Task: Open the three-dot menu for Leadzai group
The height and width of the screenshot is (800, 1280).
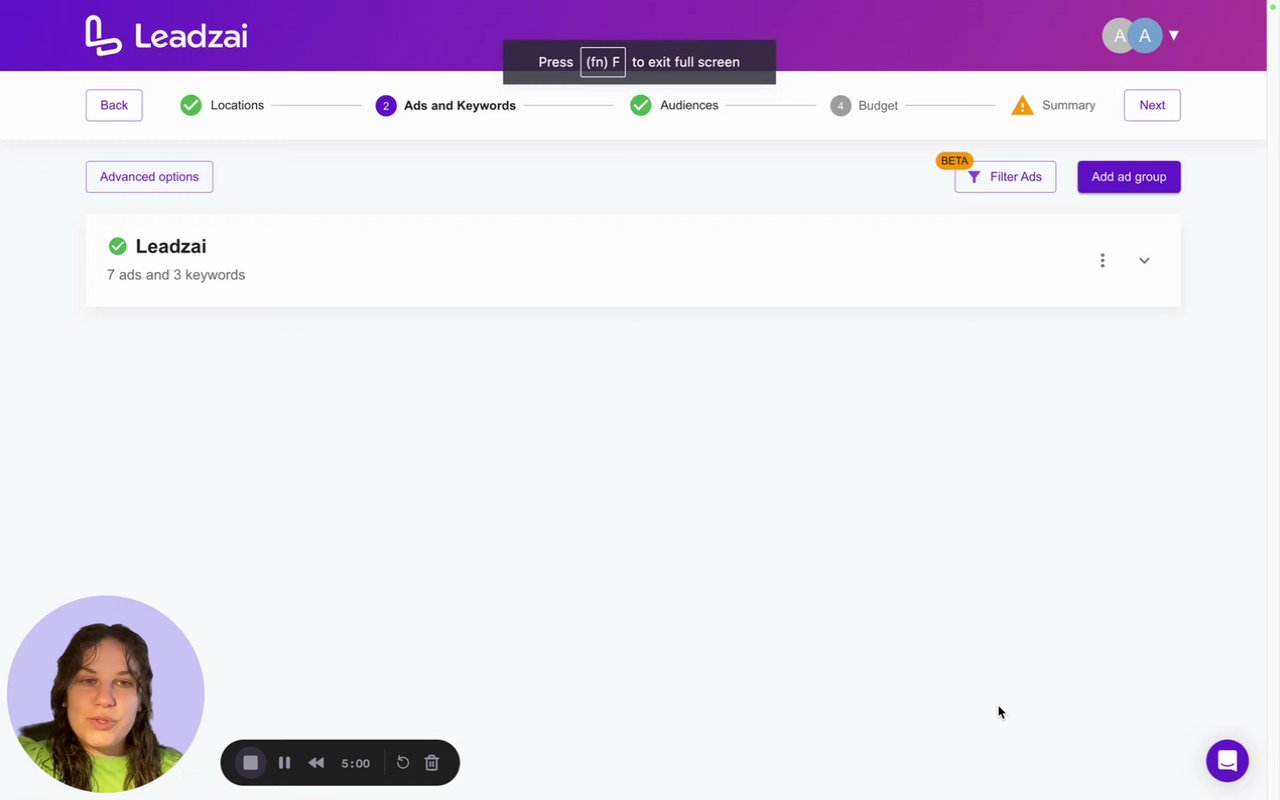Action: [x=1102, y=260]
